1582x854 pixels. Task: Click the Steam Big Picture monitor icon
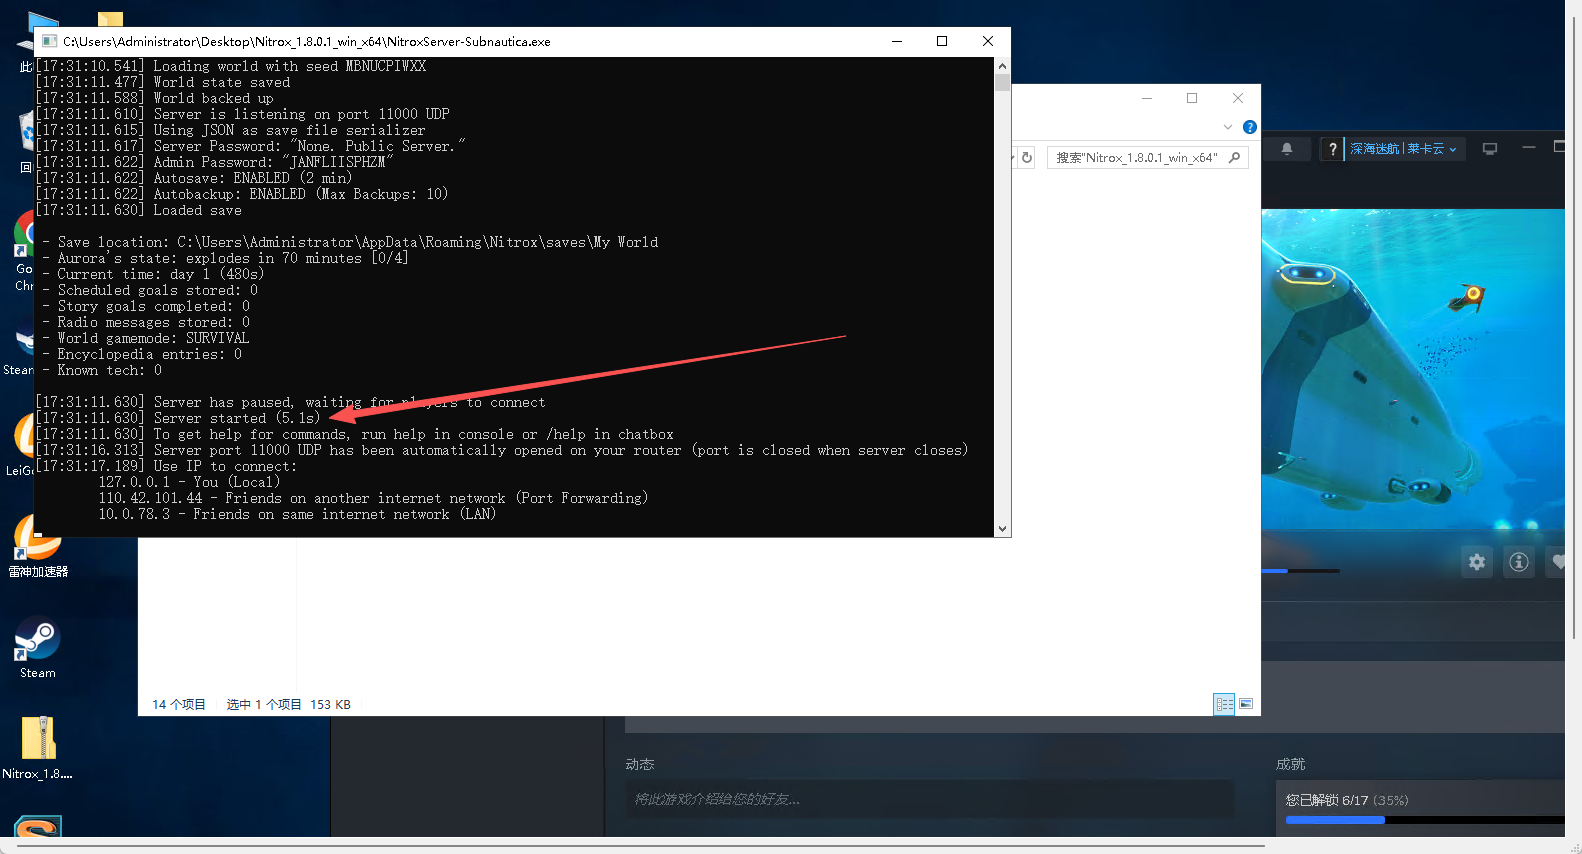point(1489,149)
